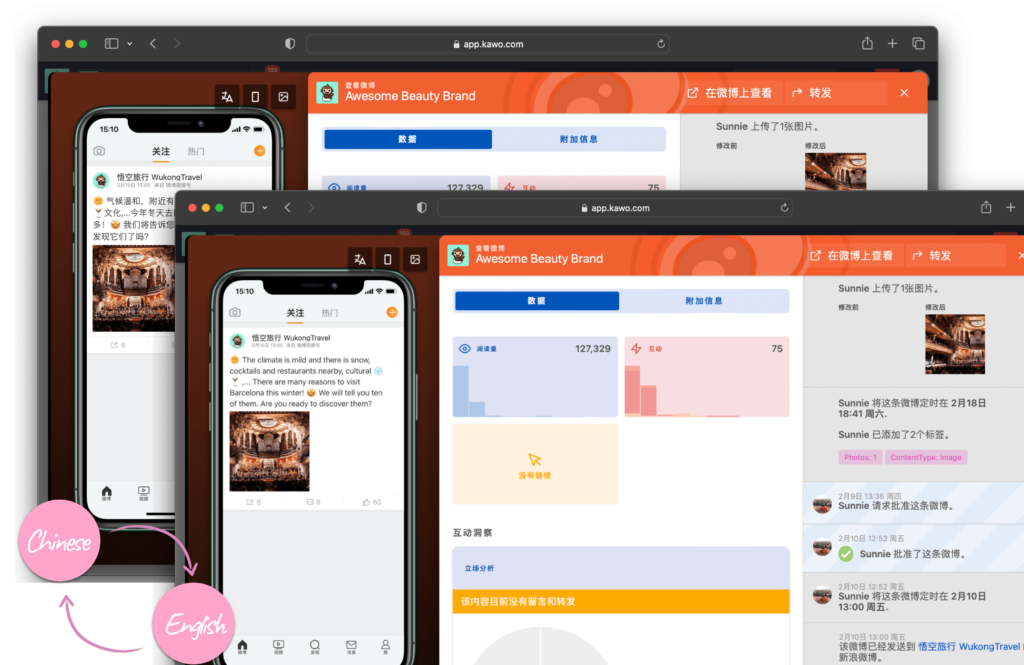1024x665 pixels.
Task: Go back in the back Safari window
Action: (153, 44)
